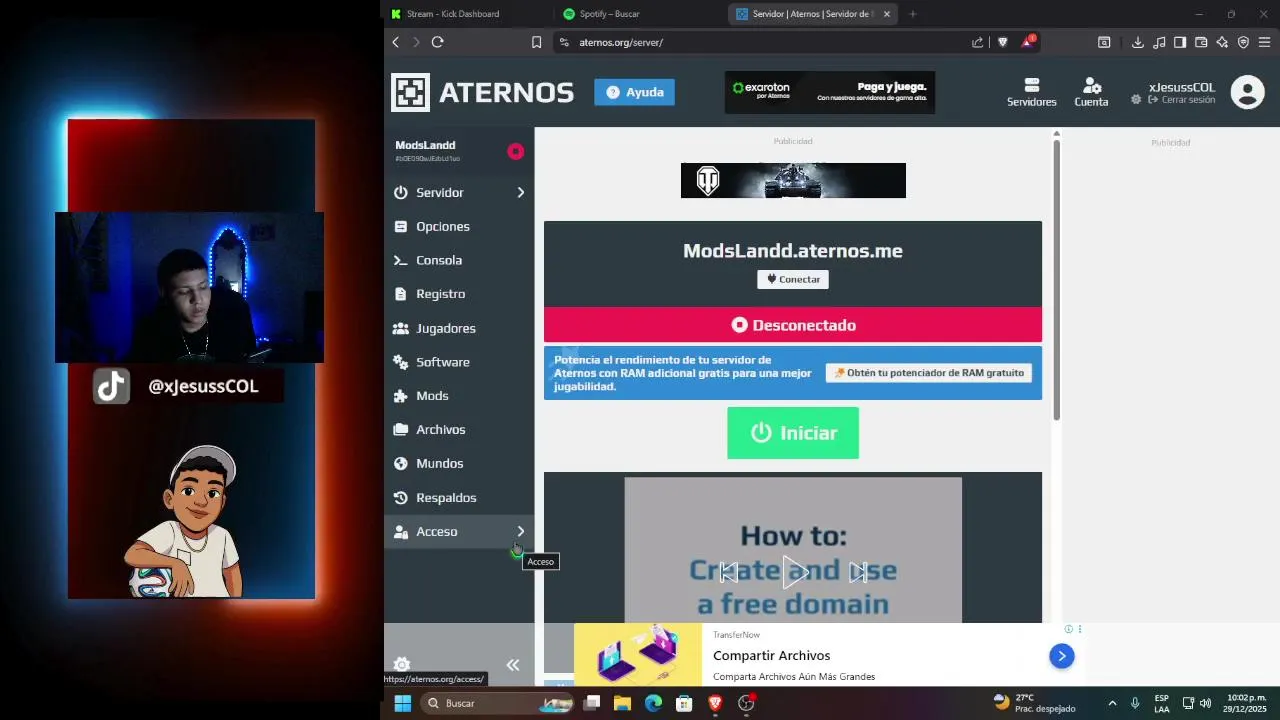1280x720 pixels.
Task: Expand the Acceso chevron arrow
Action: click(520, 531)
